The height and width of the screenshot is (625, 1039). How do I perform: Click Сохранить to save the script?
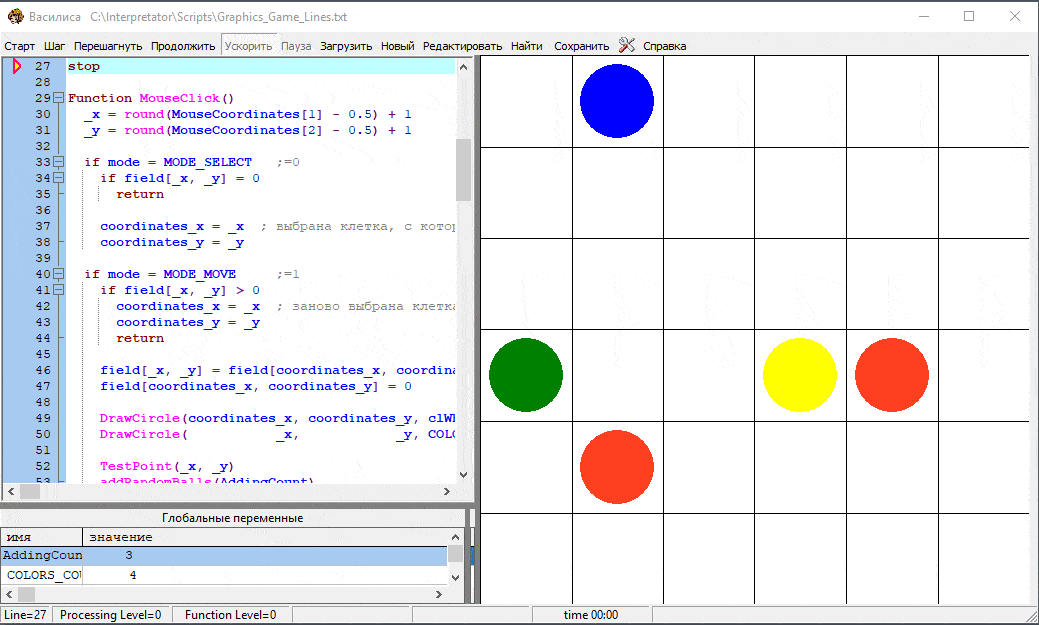coord(581,46)
